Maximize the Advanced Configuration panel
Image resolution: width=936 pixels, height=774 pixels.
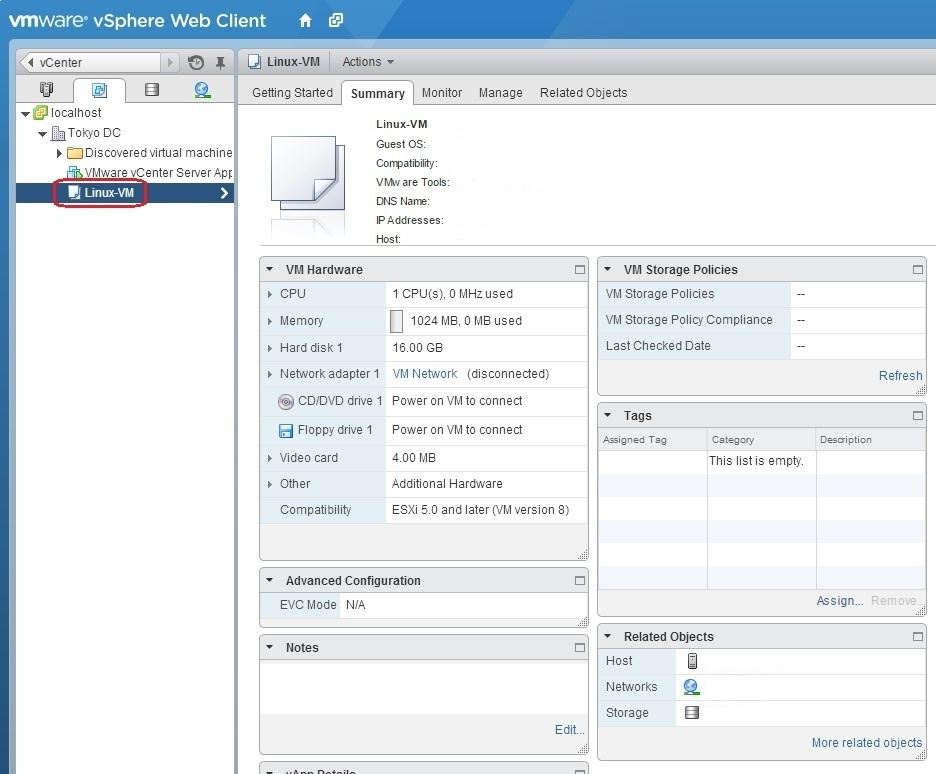[580, 581]
